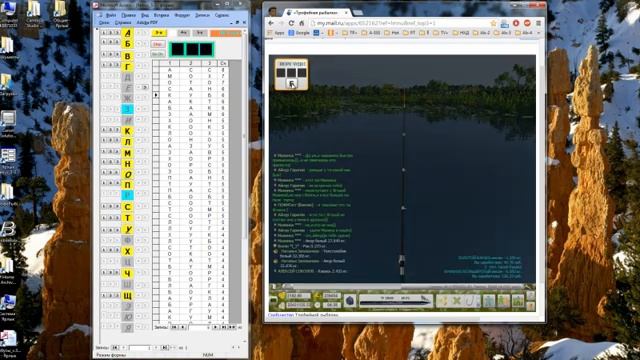The image size is (640, 360).
Task: Click record number field in main form navigator
Action: click(140, 348)
